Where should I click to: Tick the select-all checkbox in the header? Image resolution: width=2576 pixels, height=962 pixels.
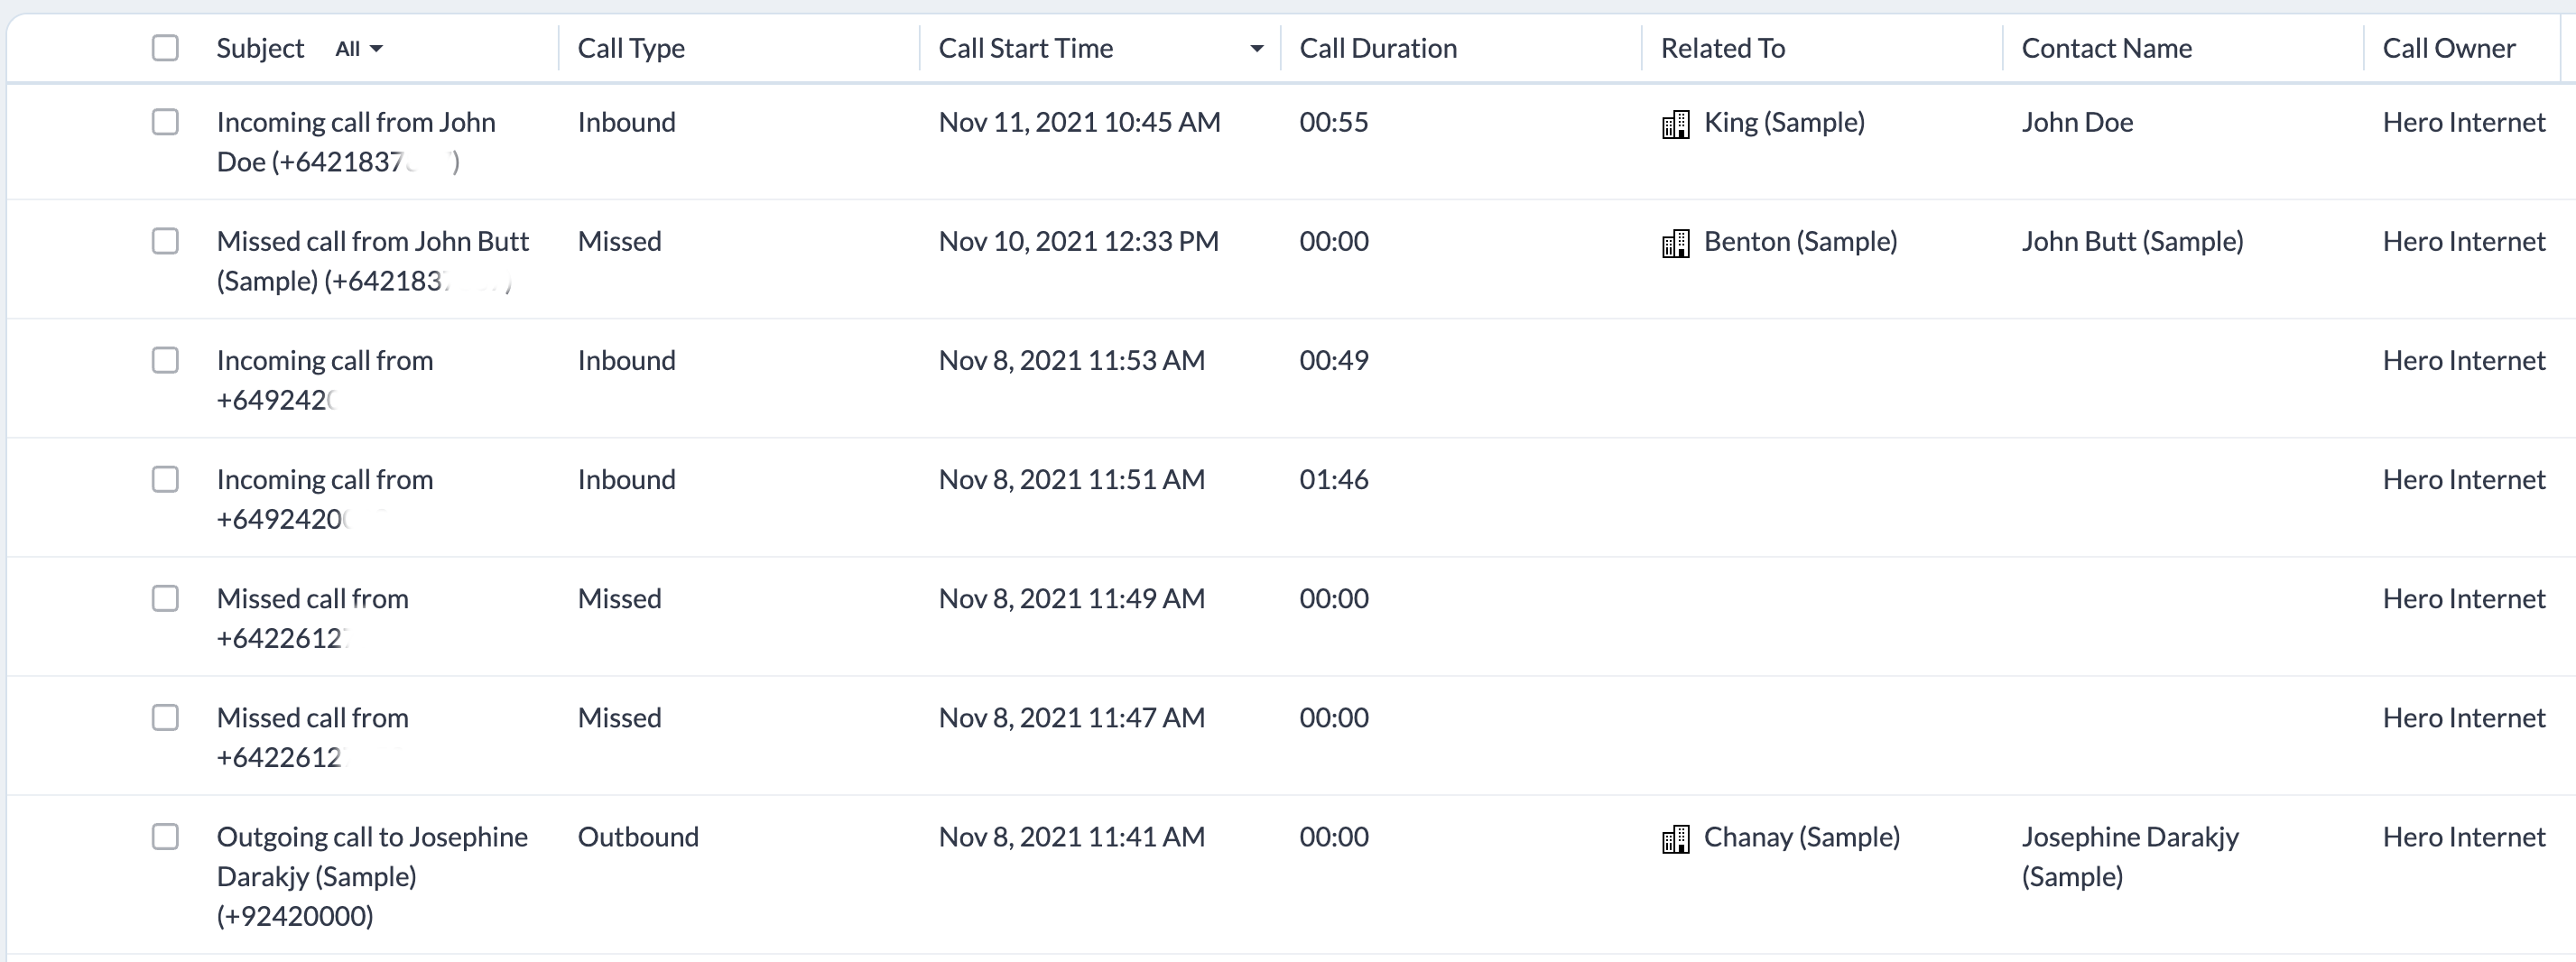tap(165, 48)
